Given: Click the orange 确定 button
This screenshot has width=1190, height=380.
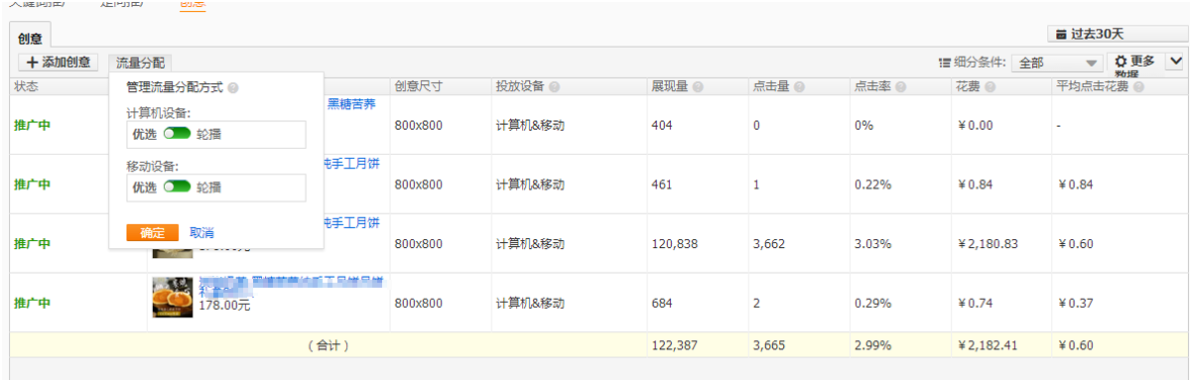Looking at the screenshot, I should [152, 232].
